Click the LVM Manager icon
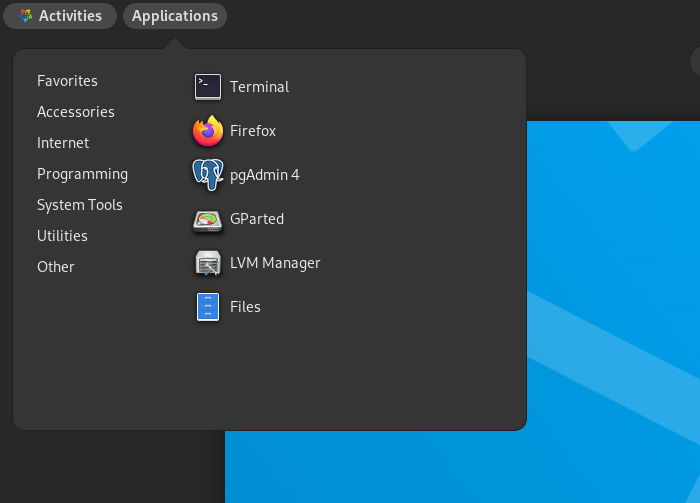Screen dimensions: 700x503 tap(207, 263)
